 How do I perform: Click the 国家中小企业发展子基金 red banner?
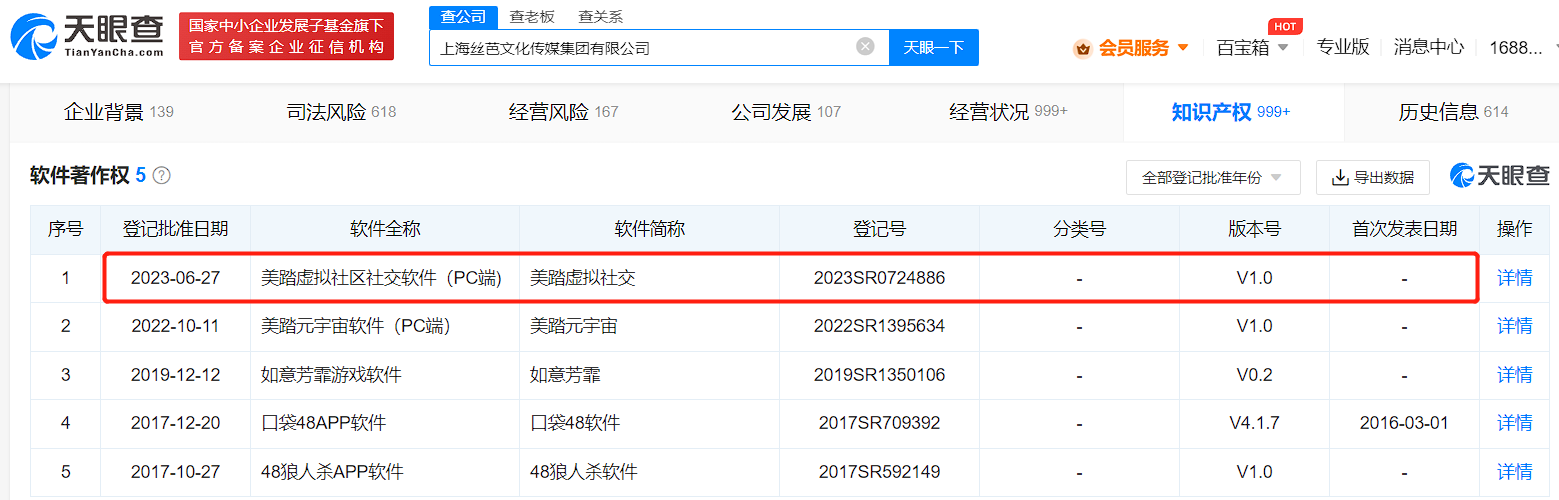[x=286, y=36]
